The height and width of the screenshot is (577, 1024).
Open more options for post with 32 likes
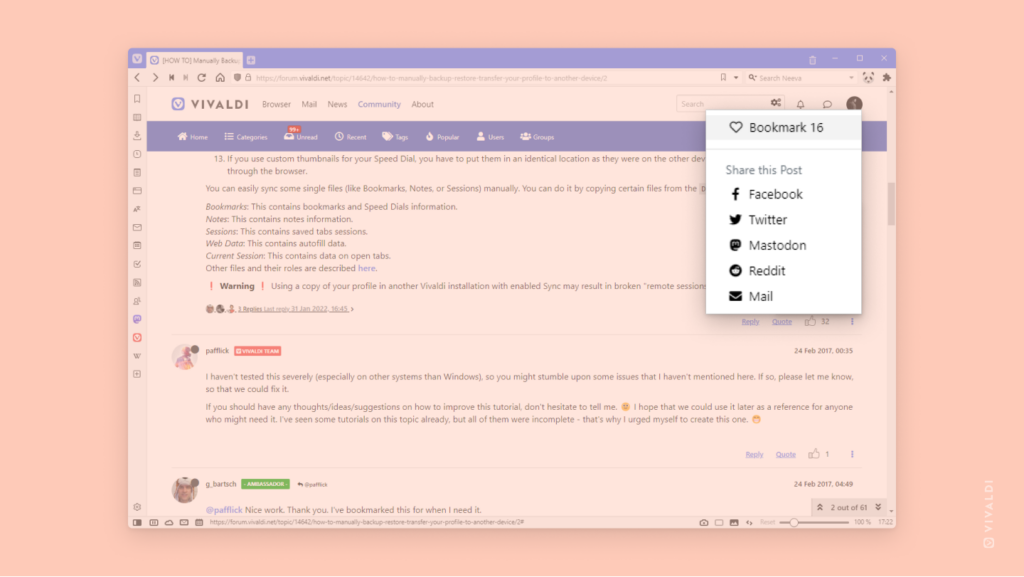[x=852, y=321]
